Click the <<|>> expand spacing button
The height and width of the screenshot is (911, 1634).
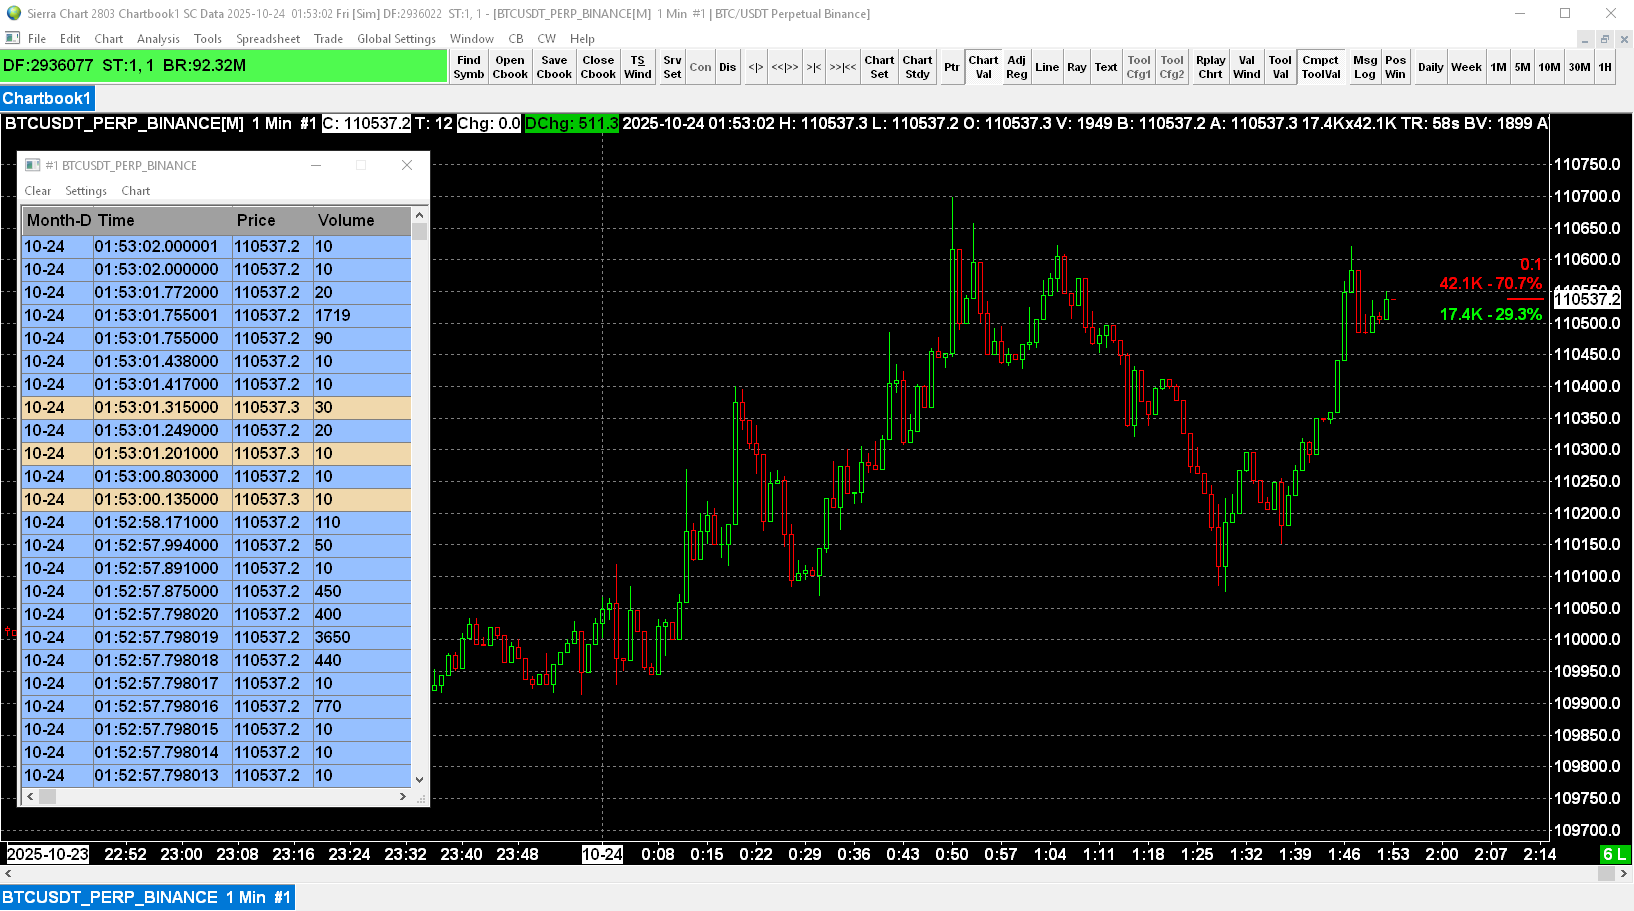(785, 67)
